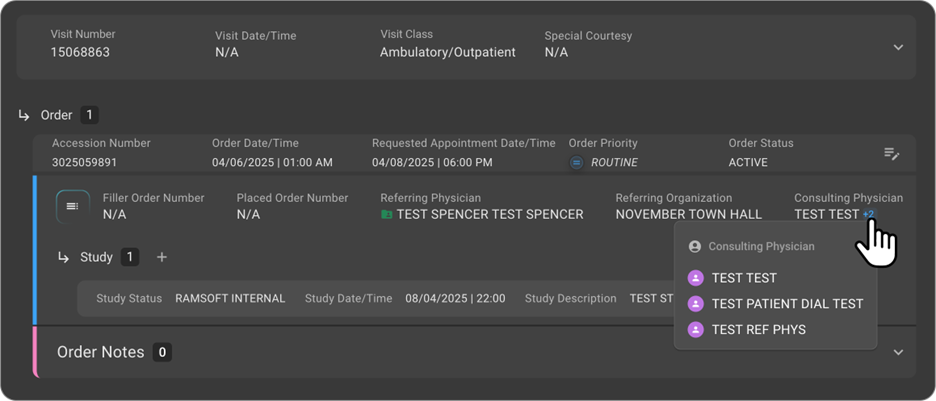Open TEST SPENCER TEST SPENCER physician link
Viewport: 936px width, 401px height.
click(x=489, y=214)
